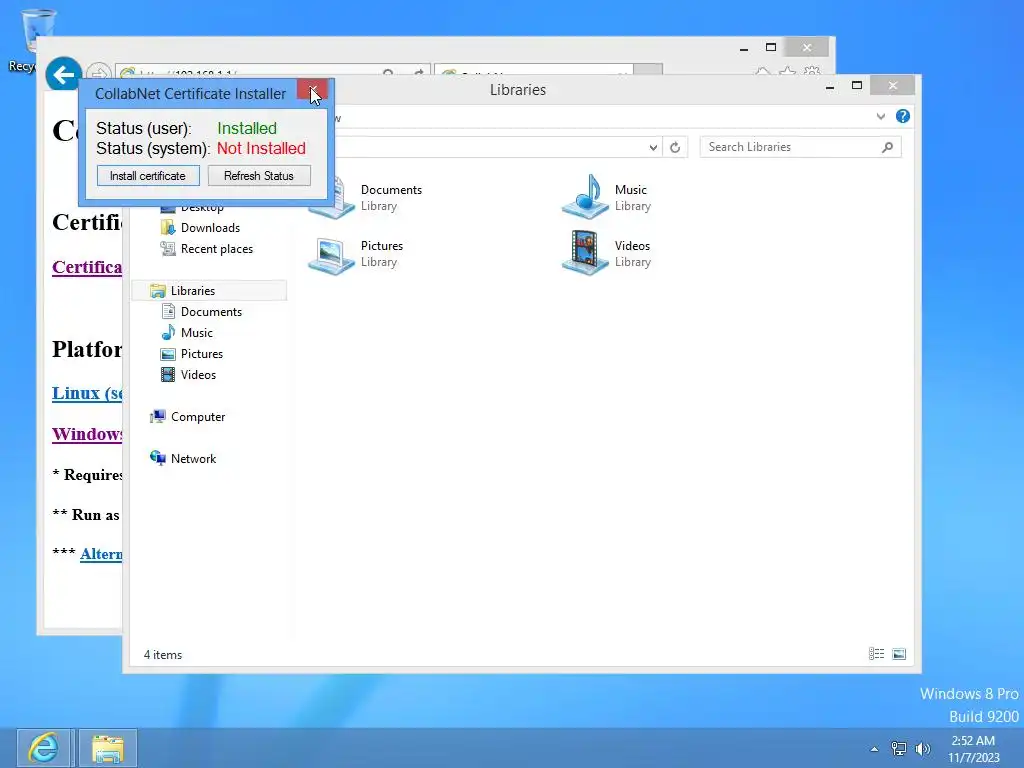Refresh the Libraries address bar

[675, 147]
